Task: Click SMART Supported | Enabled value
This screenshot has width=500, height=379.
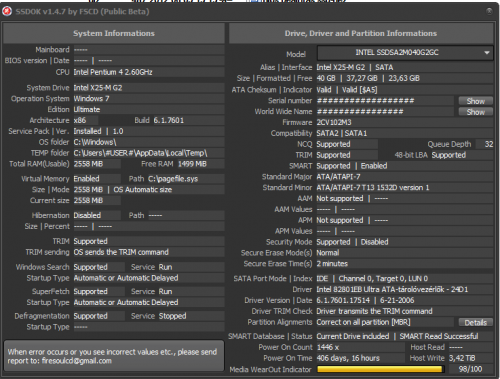Action: click(352, 166)
